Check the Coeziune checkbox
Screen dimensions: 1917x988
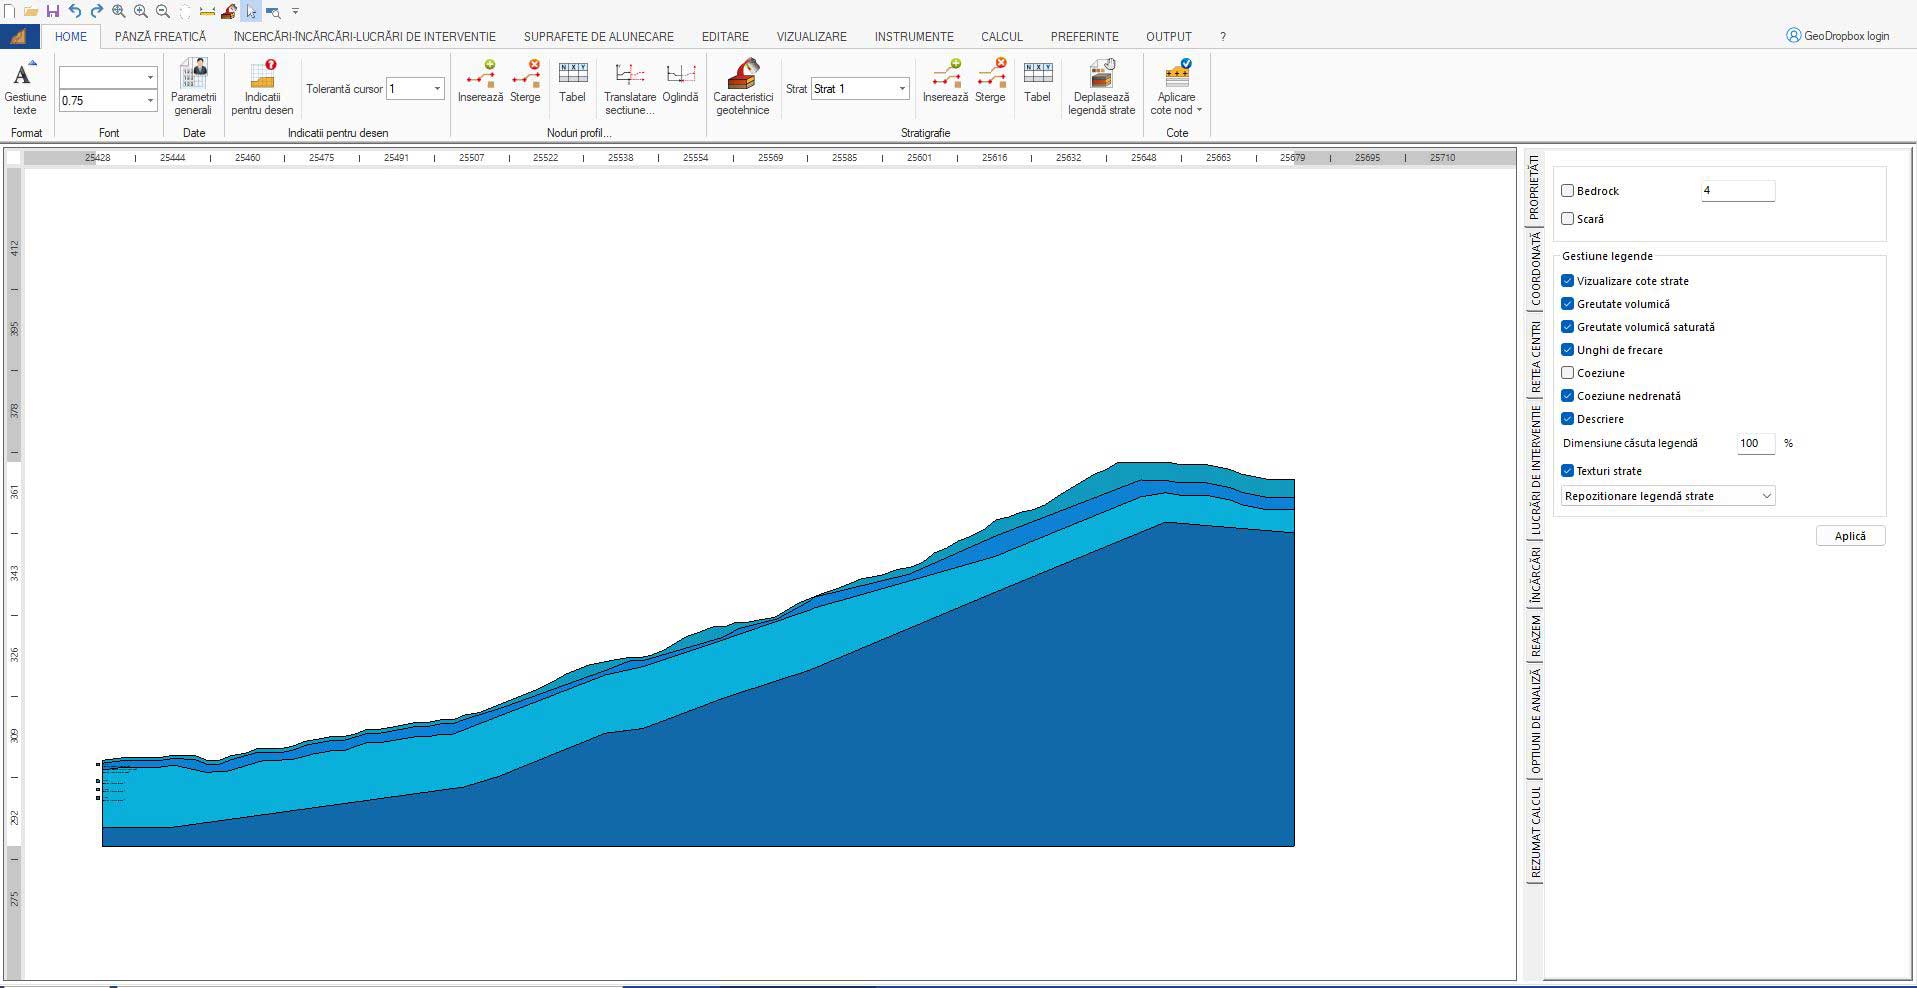coord(1568,373)
